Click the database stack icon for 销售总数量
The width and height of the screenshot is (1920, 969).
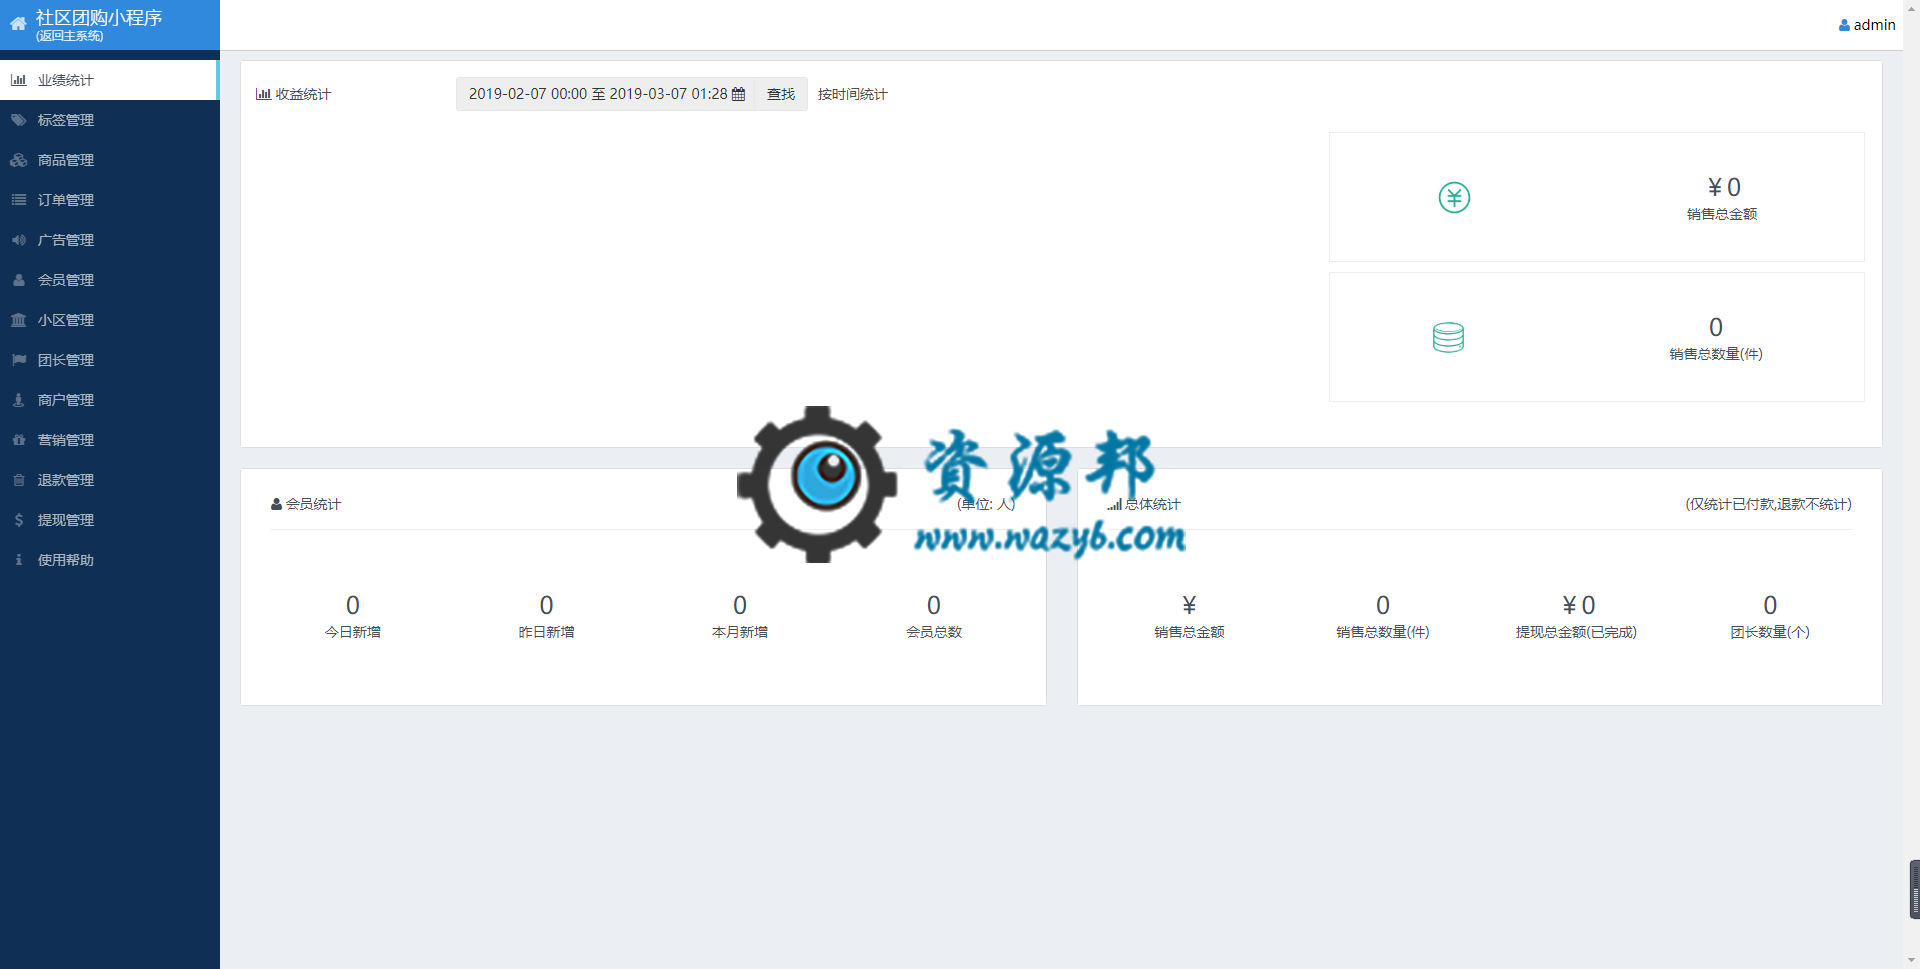(1448, 337)
